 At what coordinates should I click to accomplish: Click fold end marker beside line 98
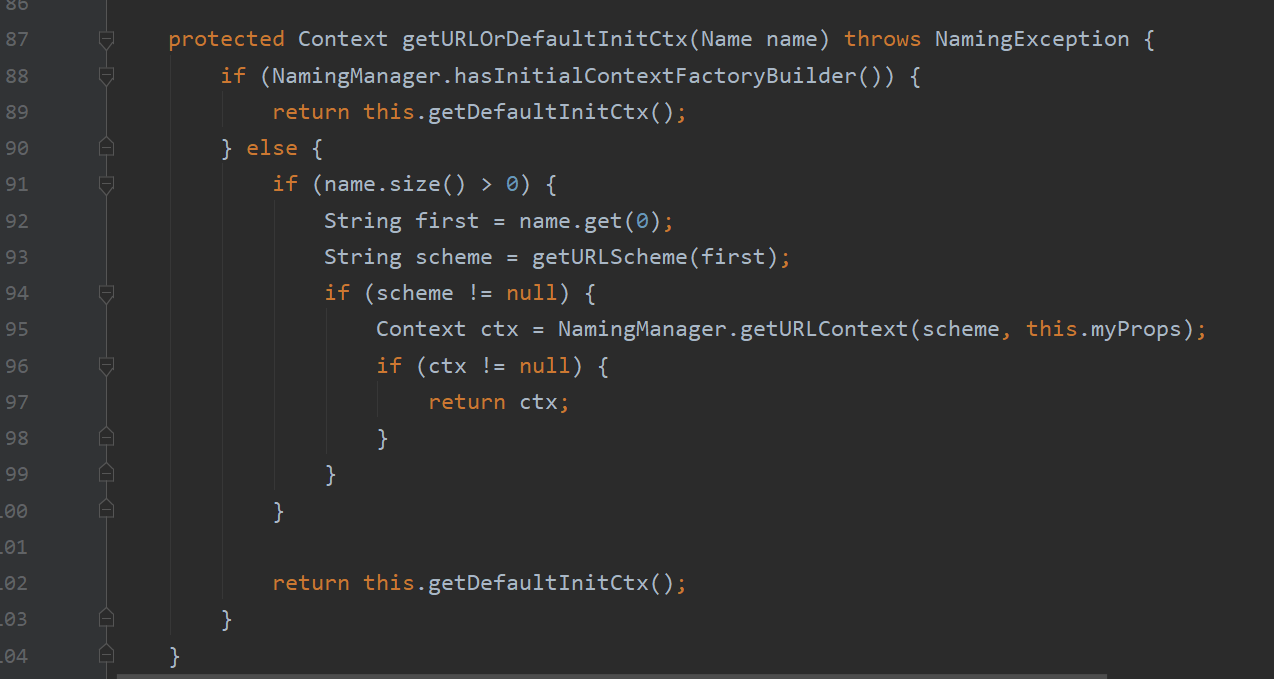tap(106, 438)
